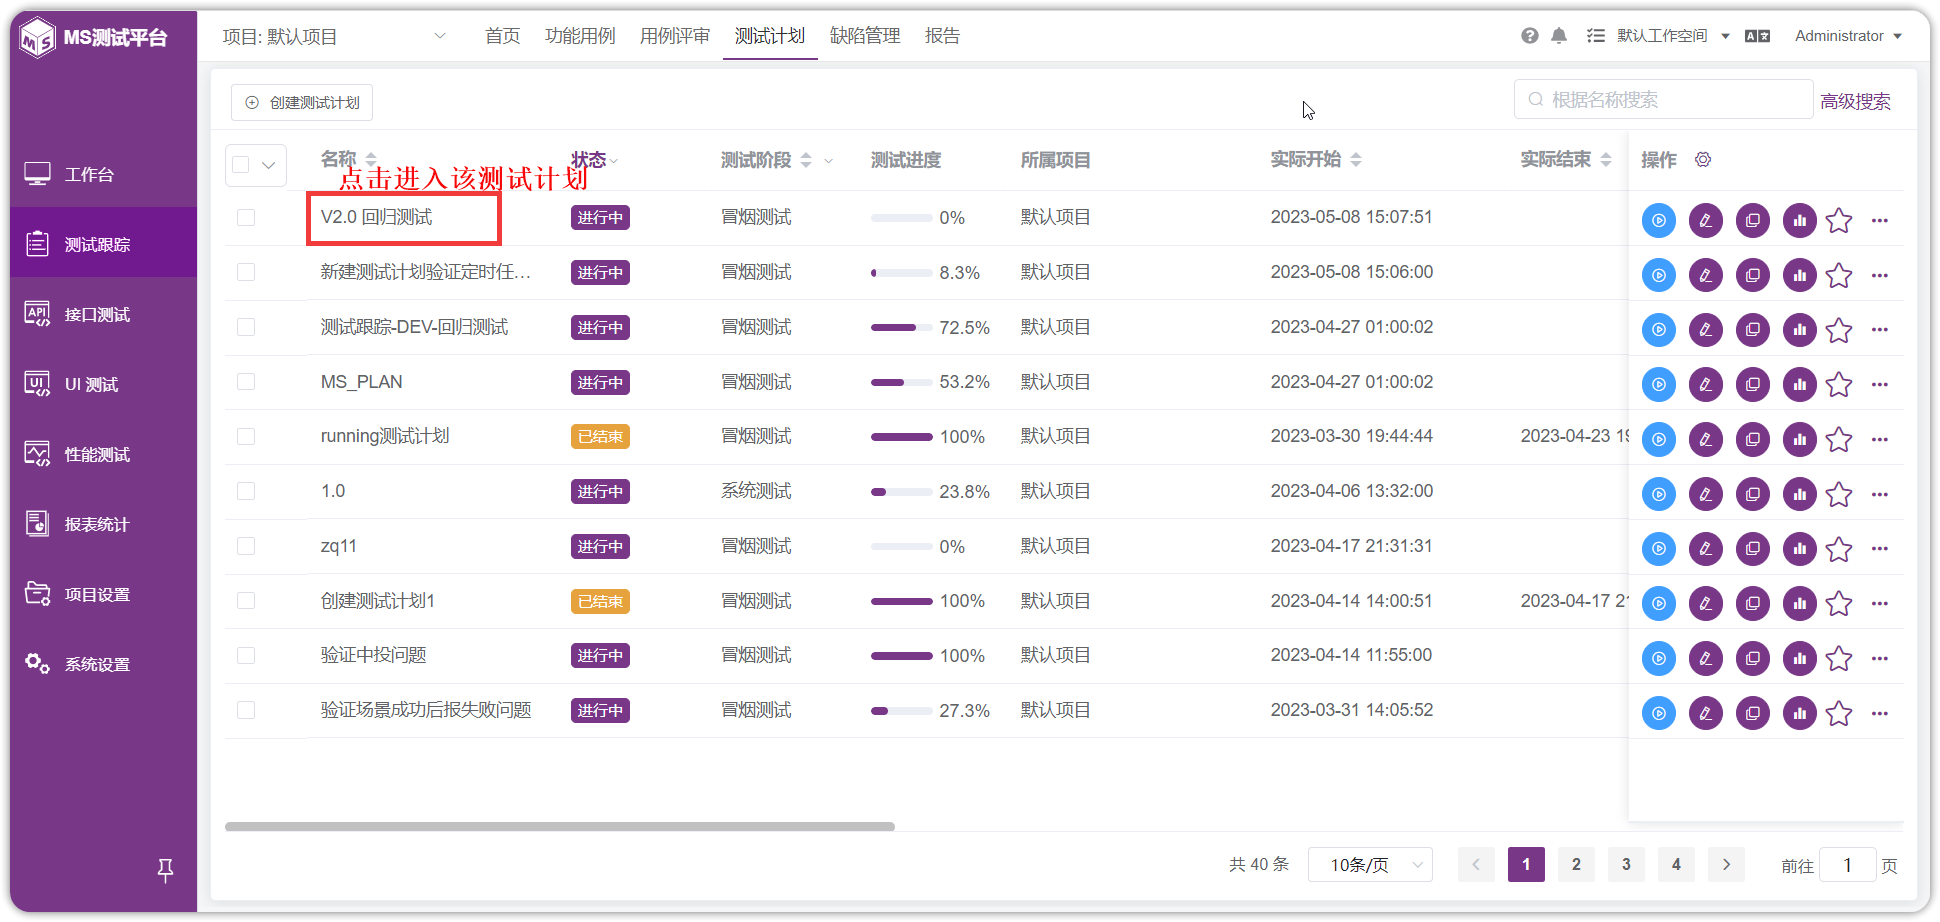The width and height of the screenshot is (1940, 922).
Task: Open task list icon in top bar
Action: [1596, 36]
